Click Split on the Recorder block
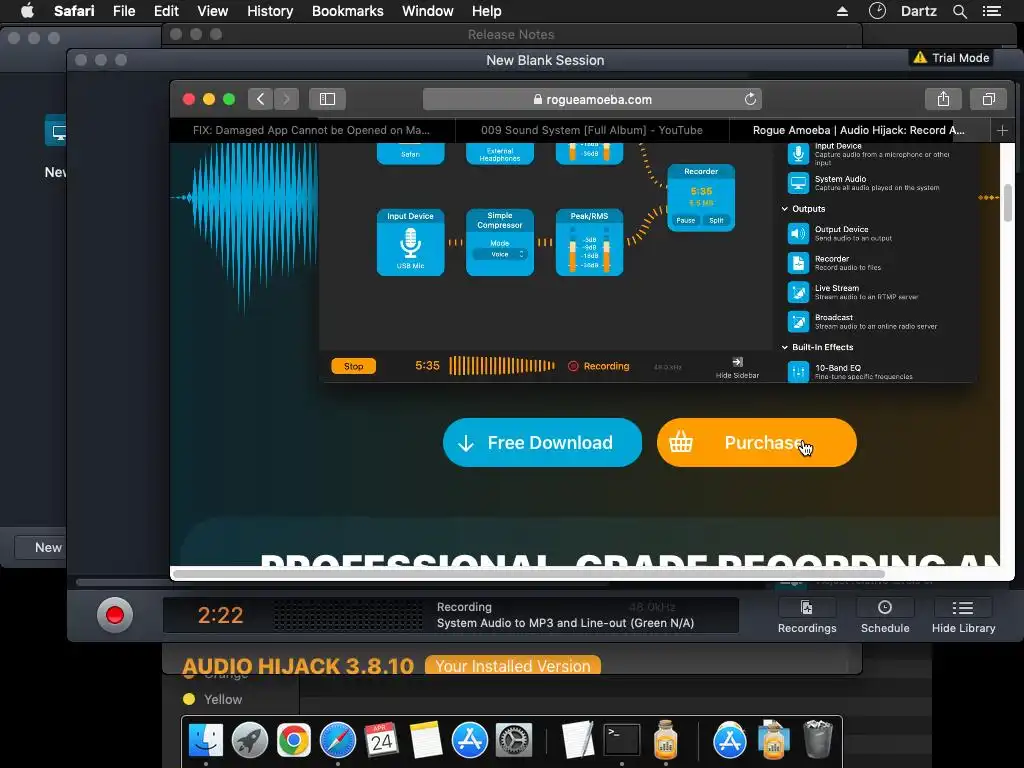 coord(716,220)
